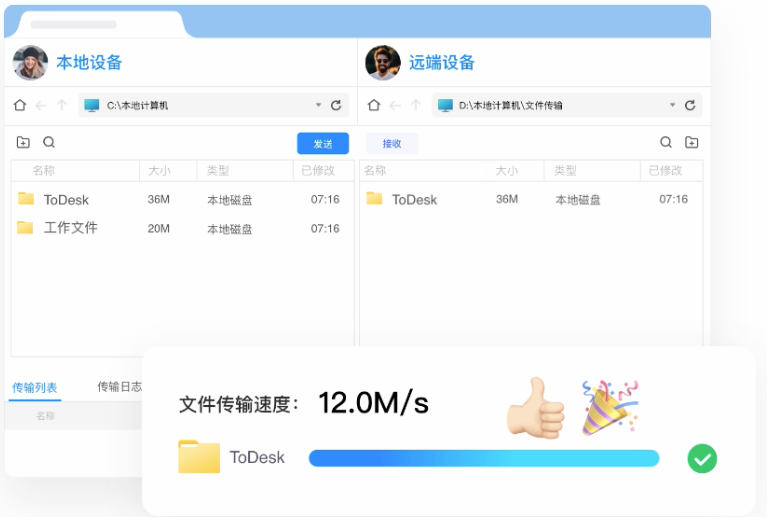Refresh the C:\本地计算机 path
The width and height of the screenshot is (776, 518).
point(336,105)
